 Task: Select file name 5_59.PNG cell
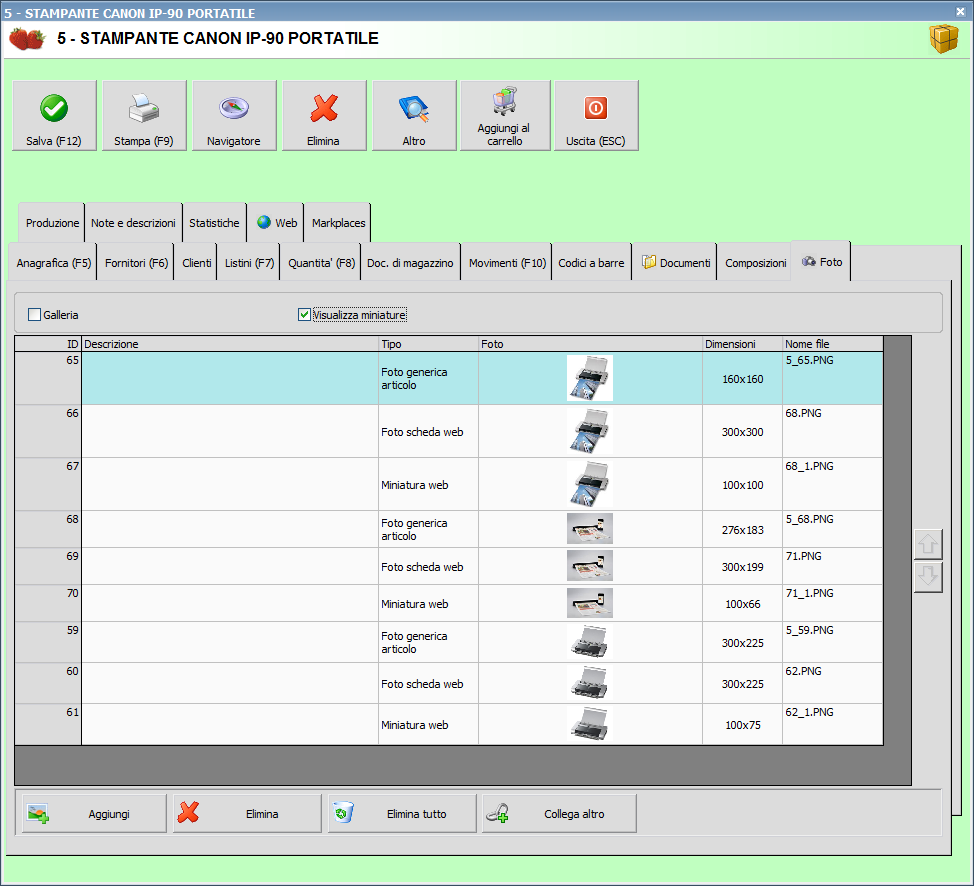tap(832, 642)
